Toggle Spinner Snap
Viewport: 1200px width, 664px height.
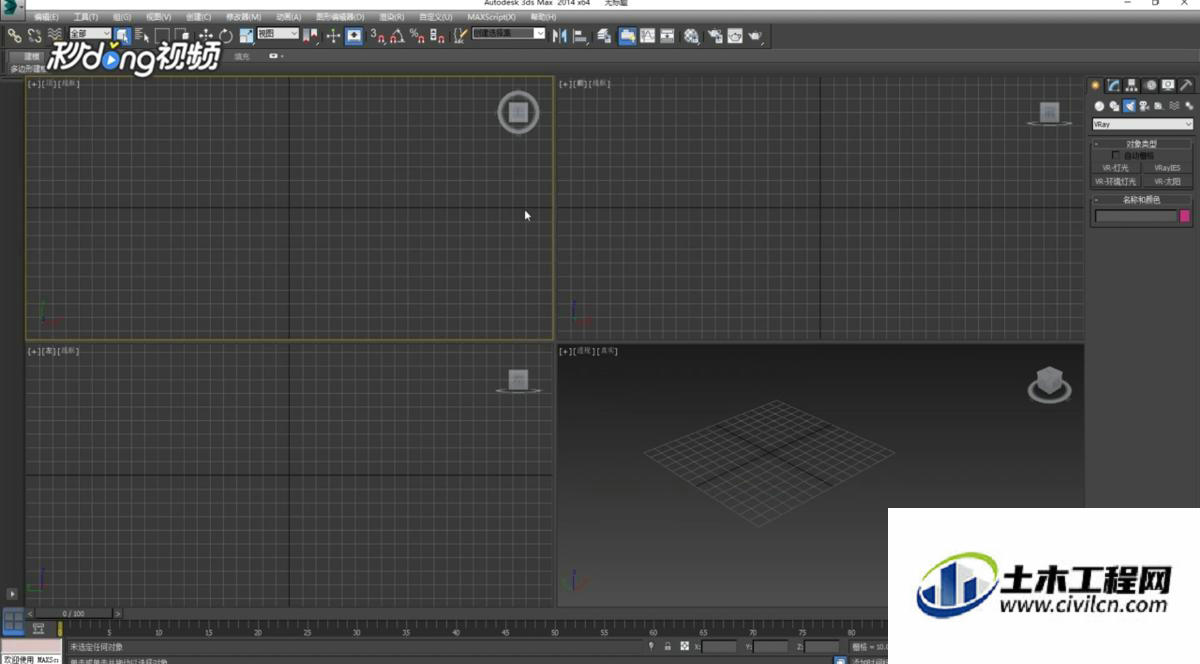pyautogui.click(x=437, y=36)
